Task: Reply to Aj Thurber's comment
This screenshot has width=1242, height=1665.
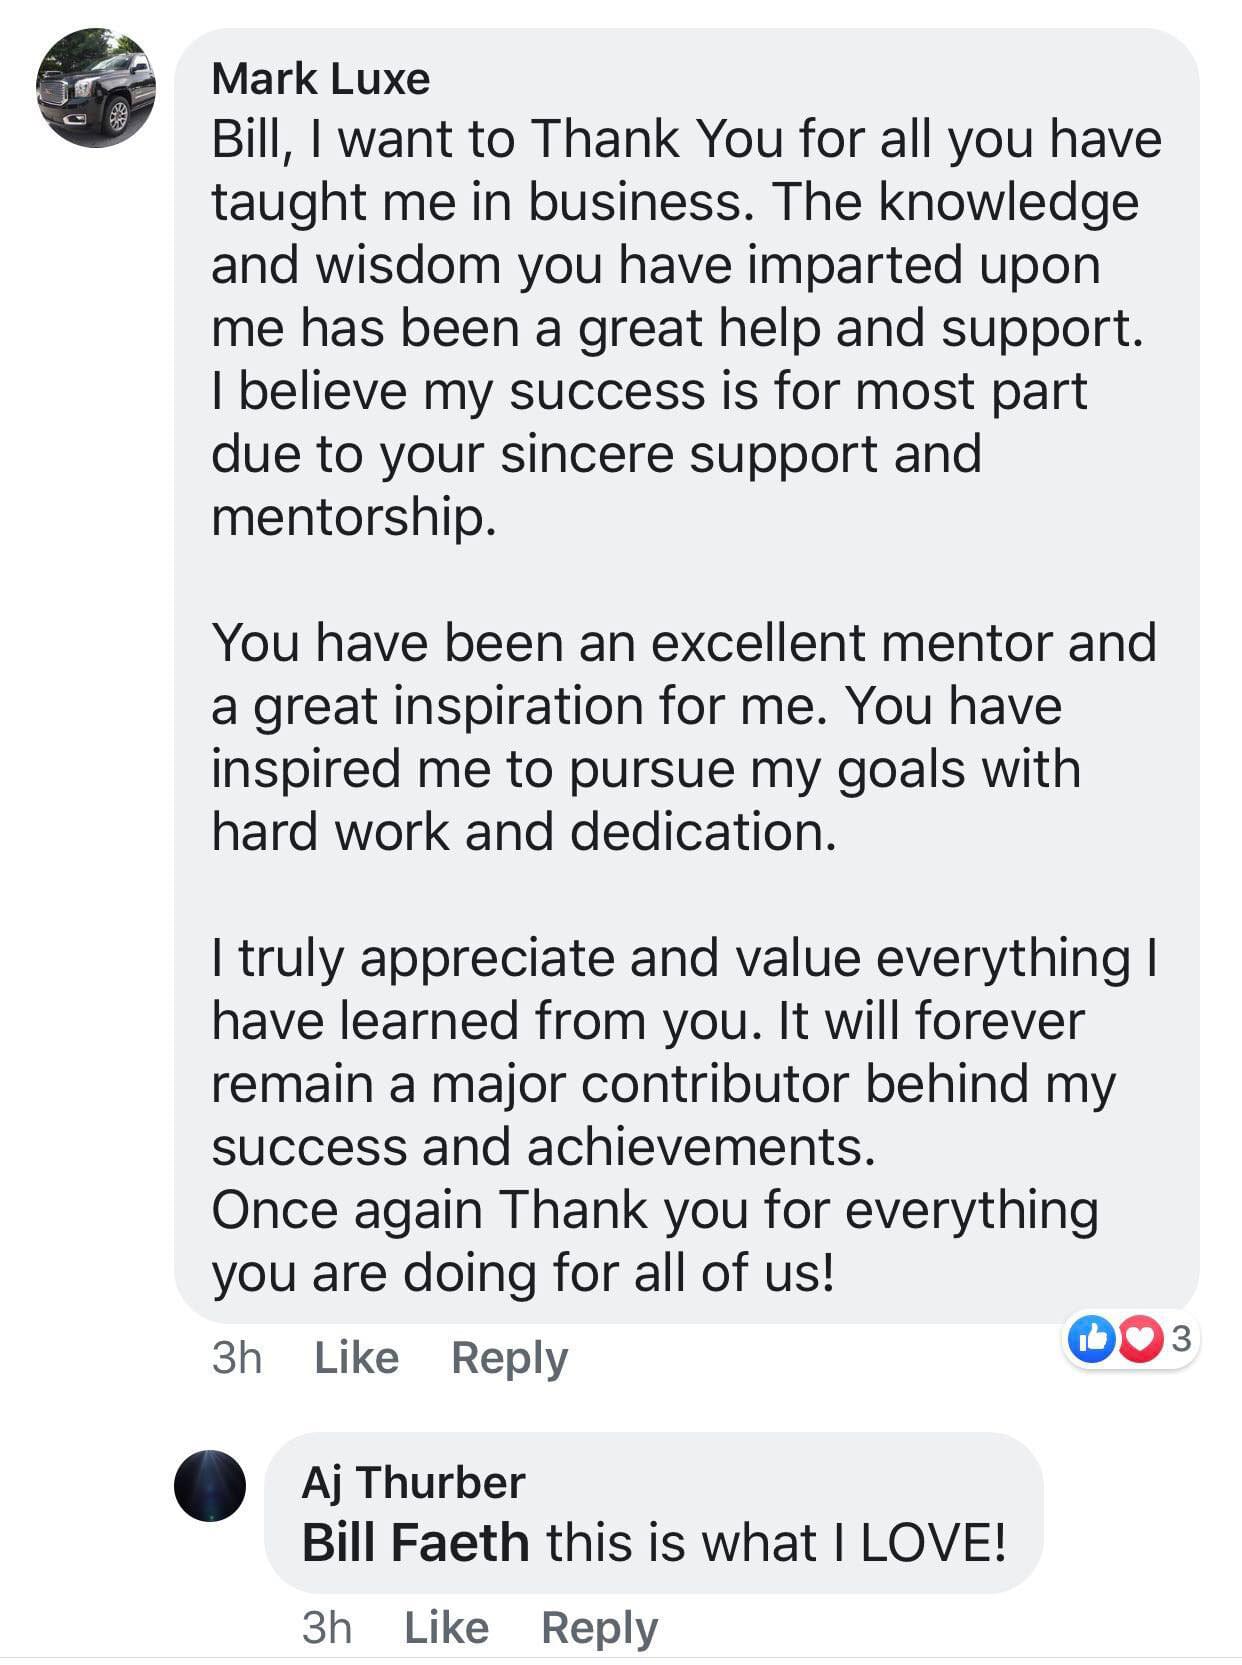Action: 599,1627
